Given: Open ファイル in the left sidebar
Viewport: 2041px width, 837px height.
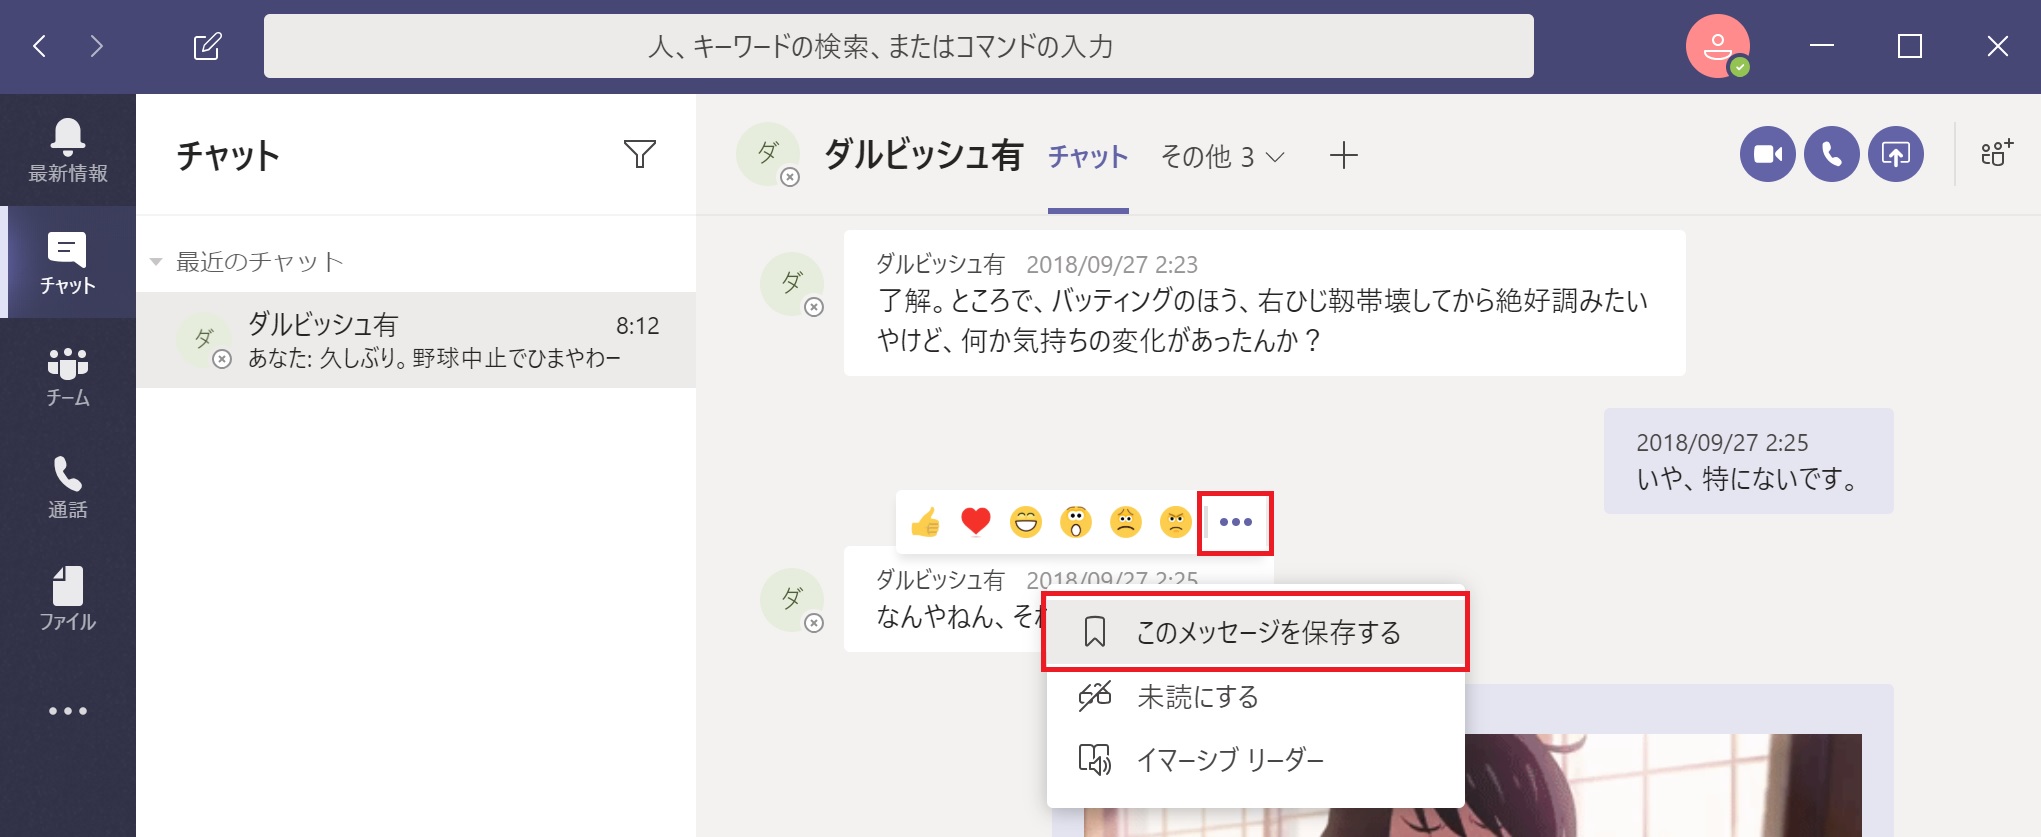Looking at the screenshot, I should click(x=68, y=599).
